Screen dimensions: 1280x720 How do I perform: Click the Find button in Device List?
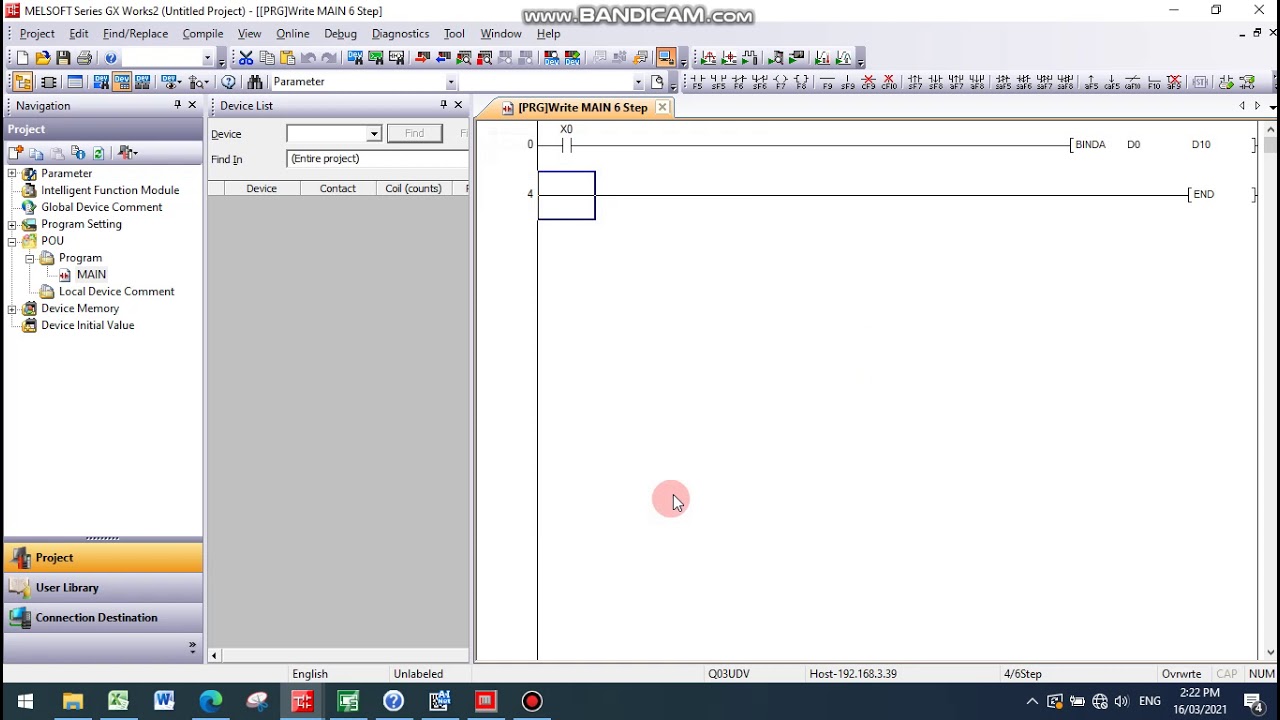pos(414,133)
